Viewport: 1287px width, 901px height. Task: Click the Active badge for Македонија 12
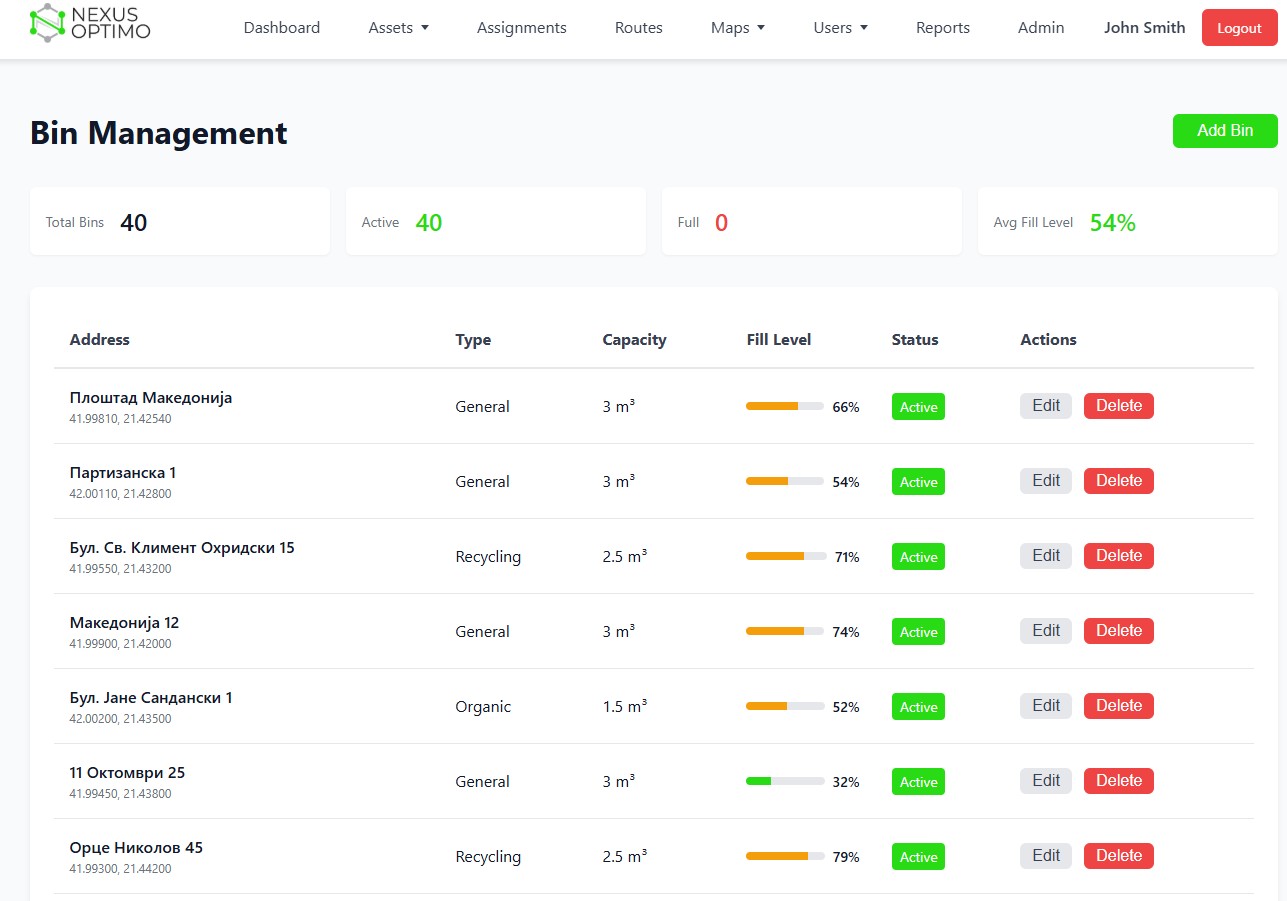tap(918, 632)
